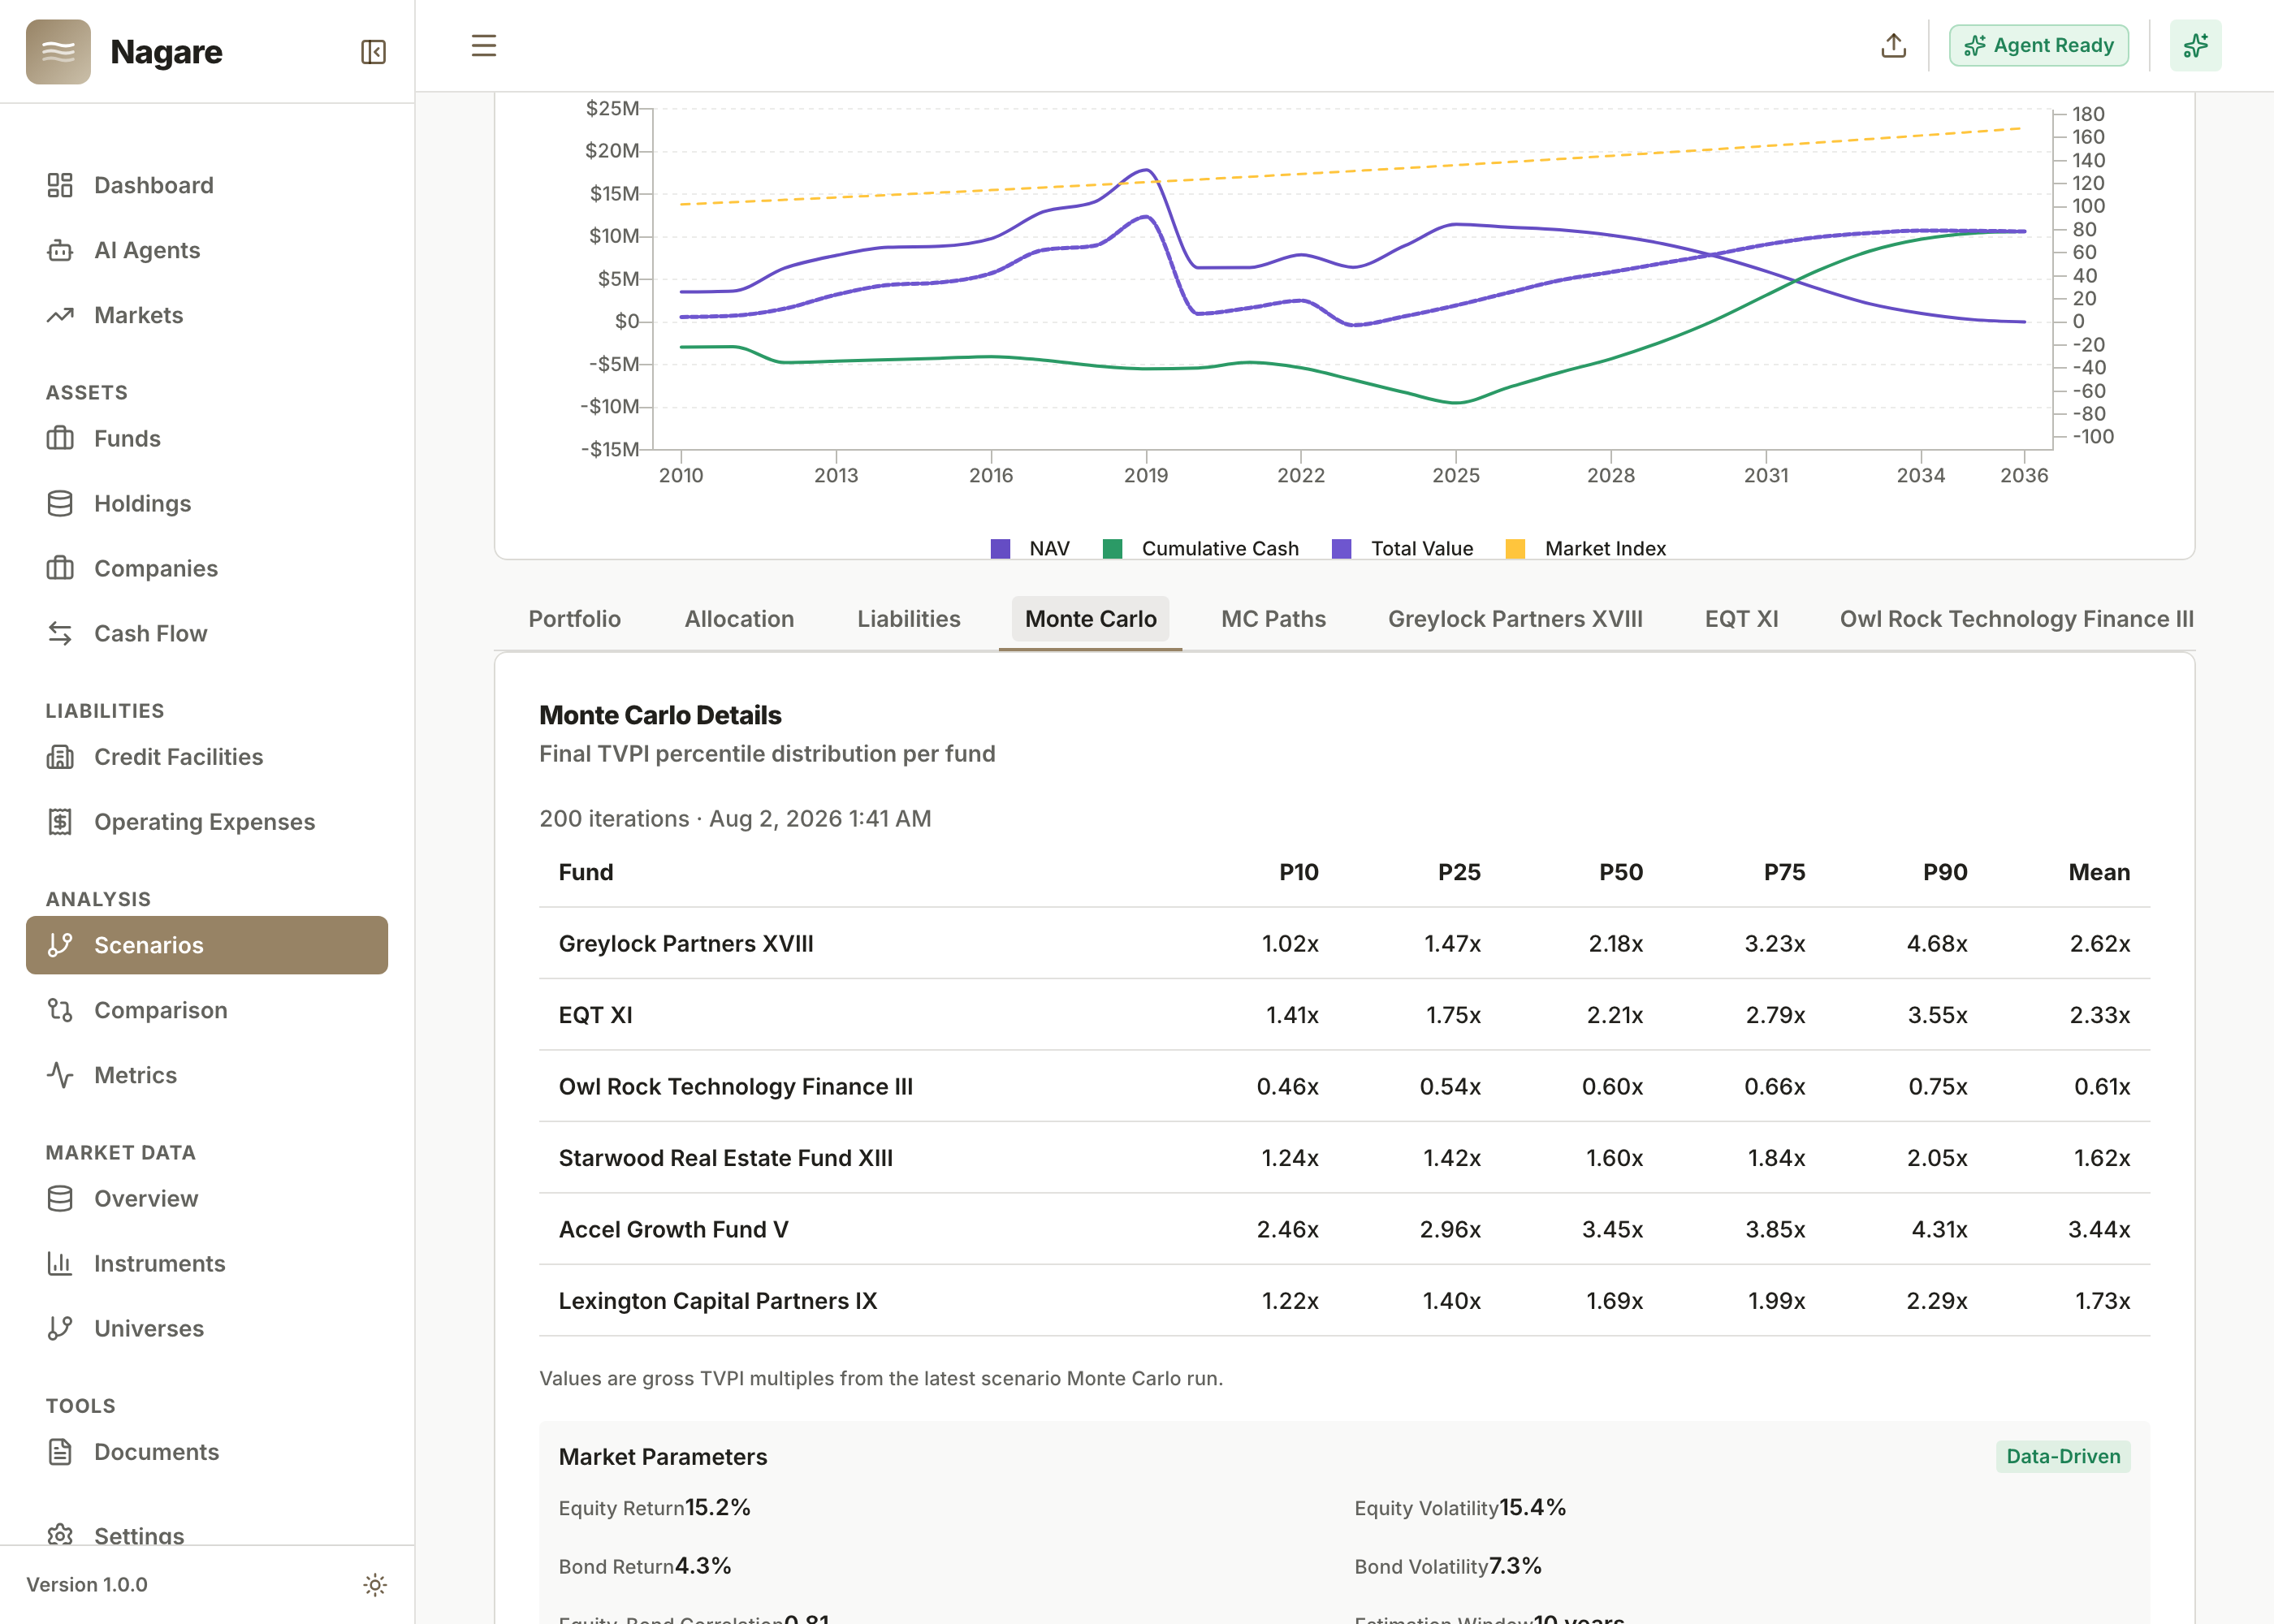The image size is (2274, 1624).
Task: Toggle Cumulative Cash legend swatch
Action: (x=1112, y=549)
